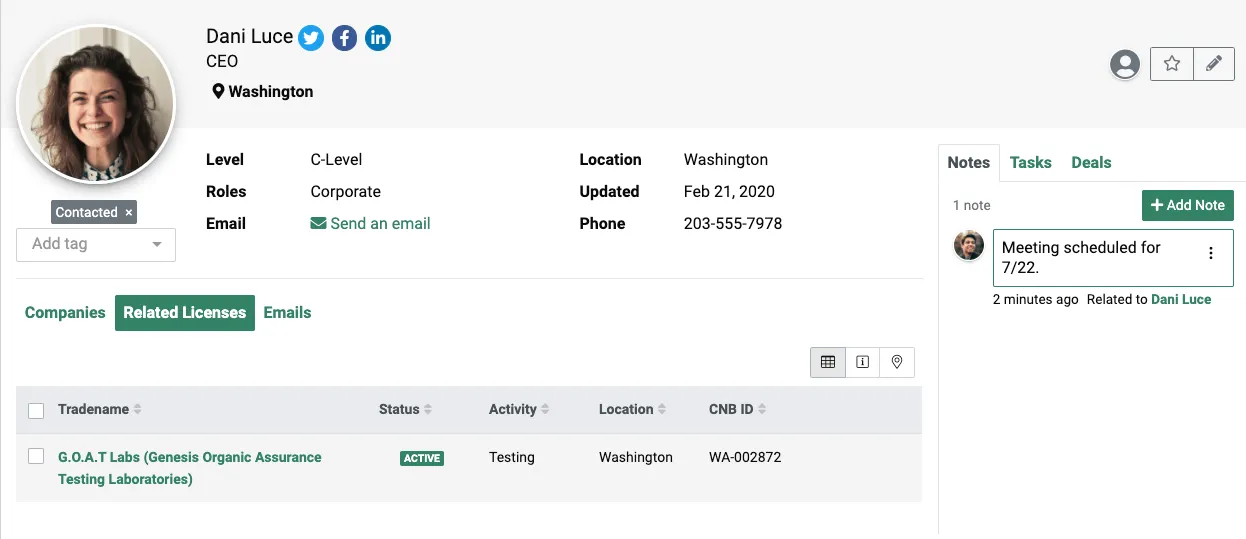Open Dani Luce's LinkedIn profile icon

pos(377,38)
